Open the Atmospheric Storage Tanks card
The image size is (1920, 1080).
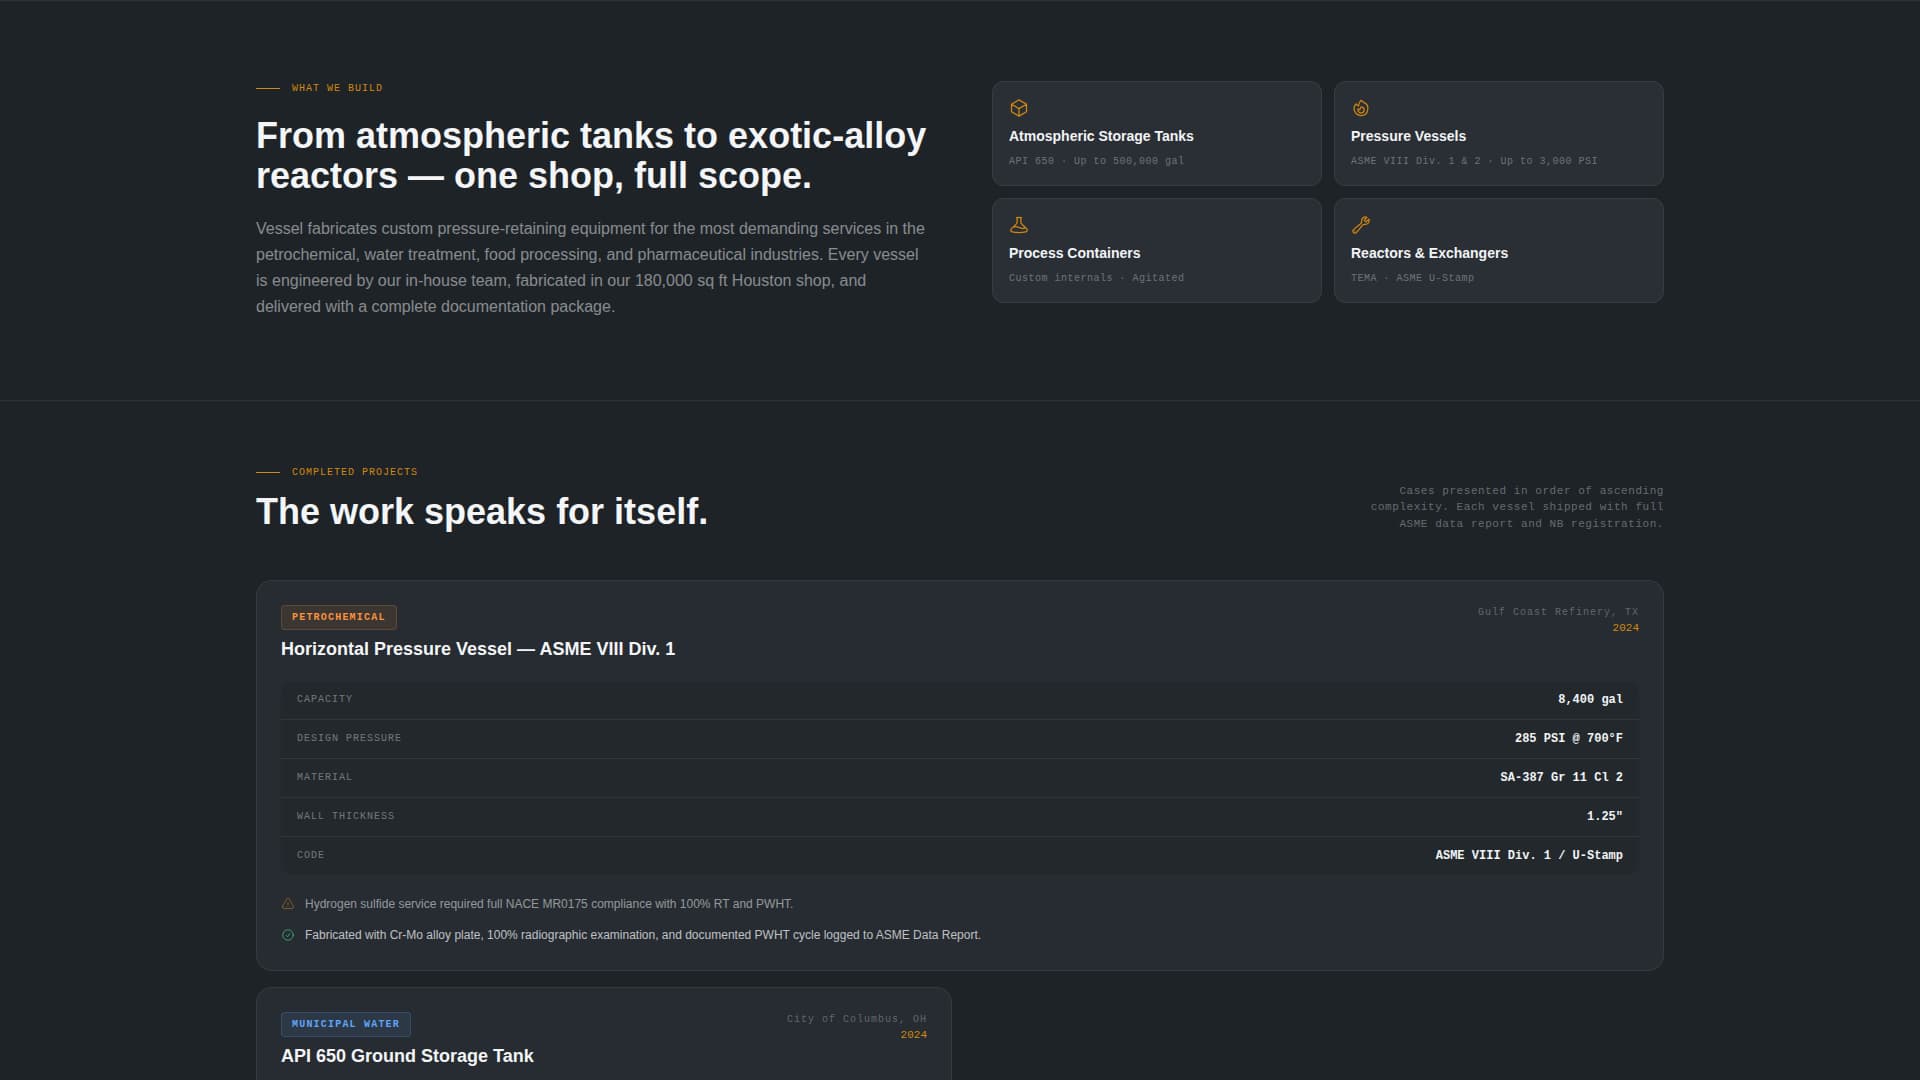1156,134
